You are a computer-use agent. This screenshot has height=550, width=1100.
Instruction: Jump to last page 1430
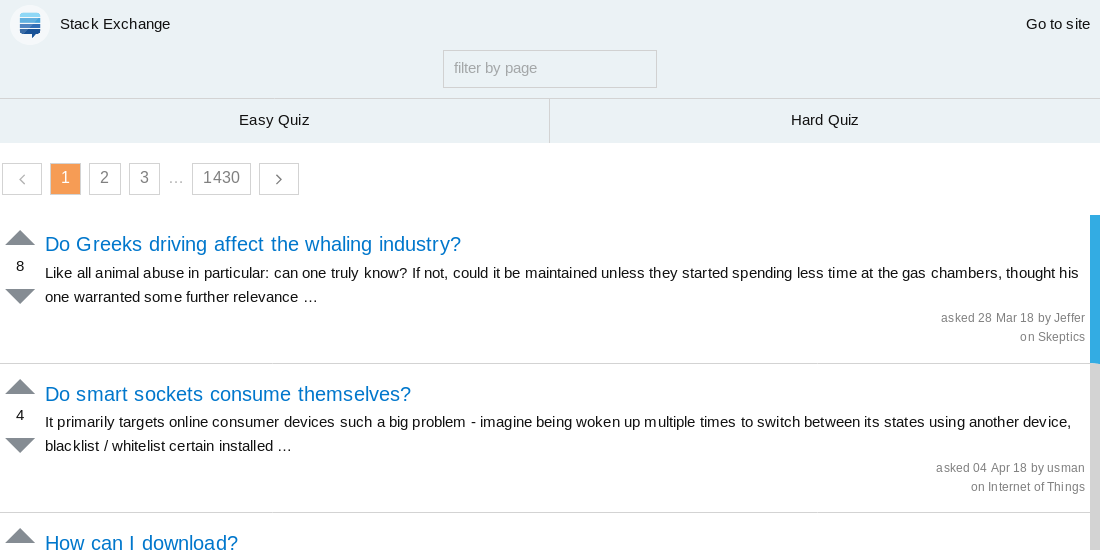click(221, 179)
